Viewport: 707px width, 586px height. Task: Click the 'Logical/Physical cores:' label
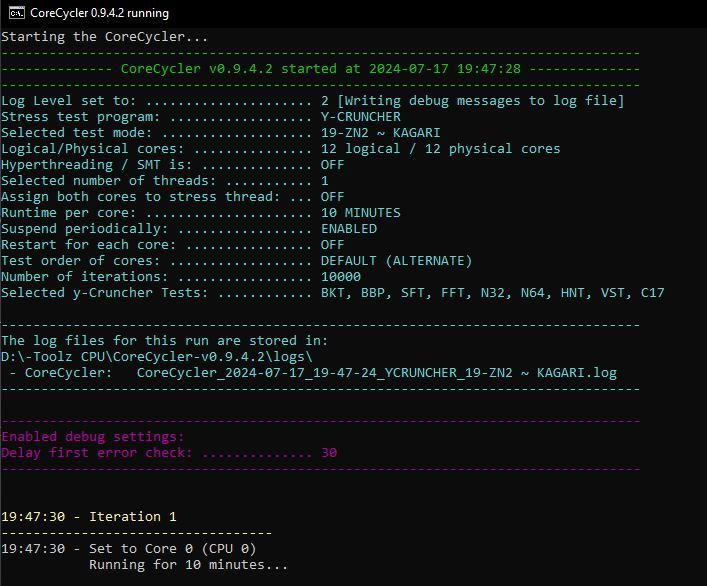(93, 149)
